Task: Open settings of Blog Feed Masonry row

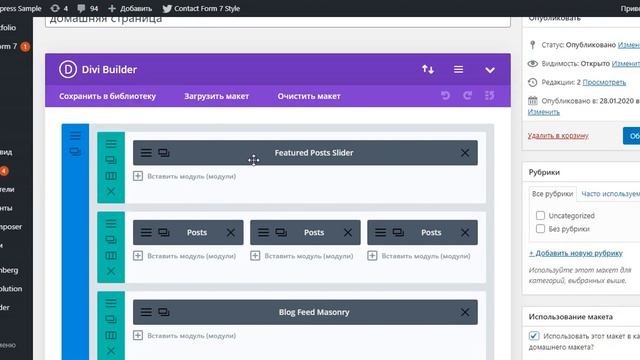Action: click(x=111, y=303)
